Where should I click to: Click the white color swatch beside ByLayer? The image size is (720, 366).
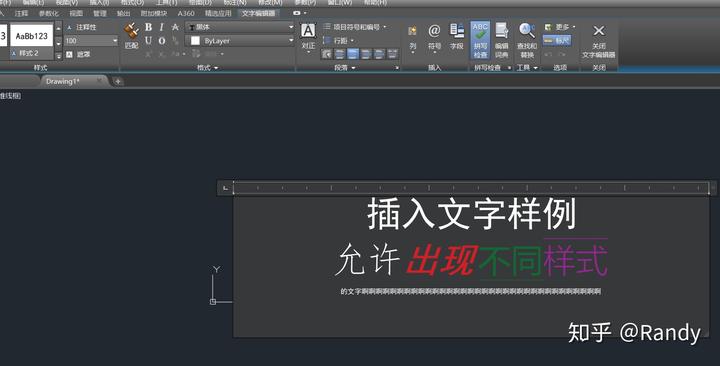click(195, 41)
